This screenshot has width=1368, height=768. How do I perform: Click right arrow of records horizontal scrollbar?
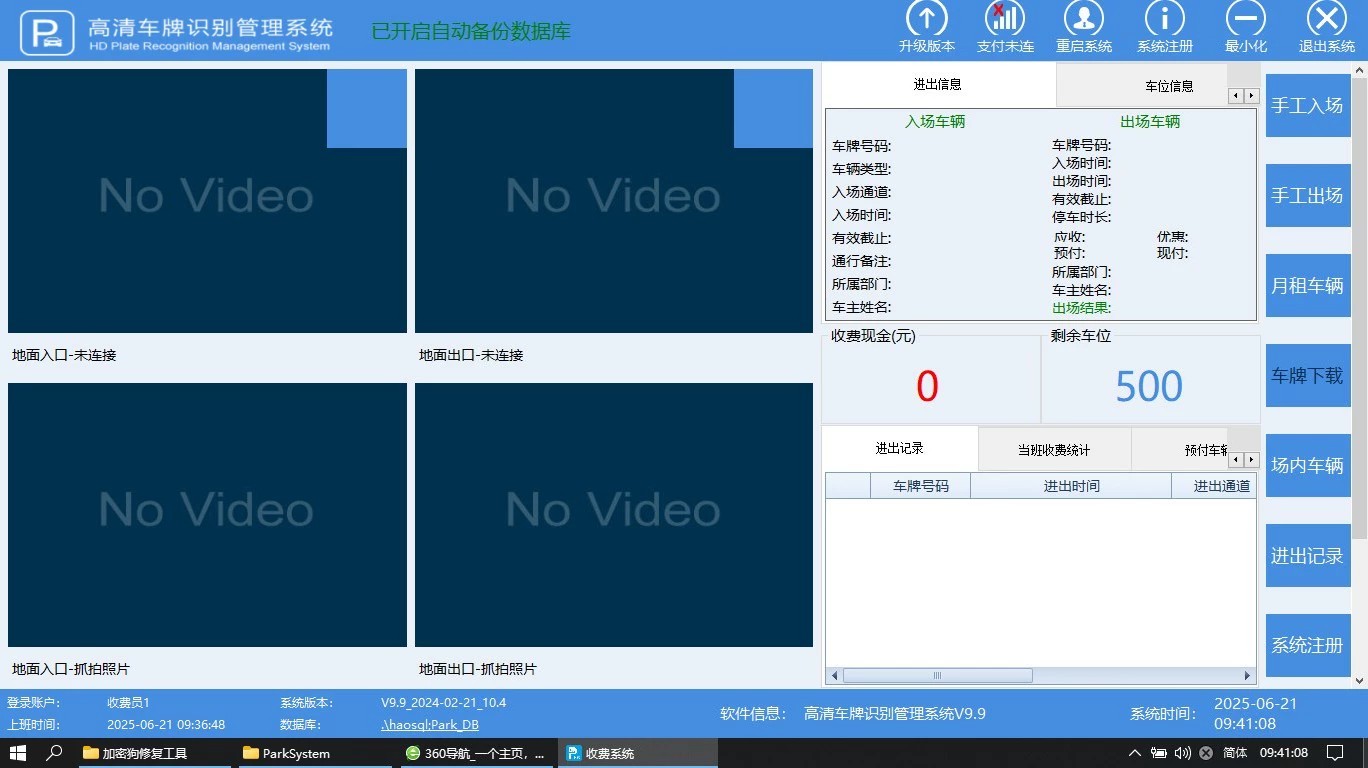pyautogui.click(x=1247, y=676)
